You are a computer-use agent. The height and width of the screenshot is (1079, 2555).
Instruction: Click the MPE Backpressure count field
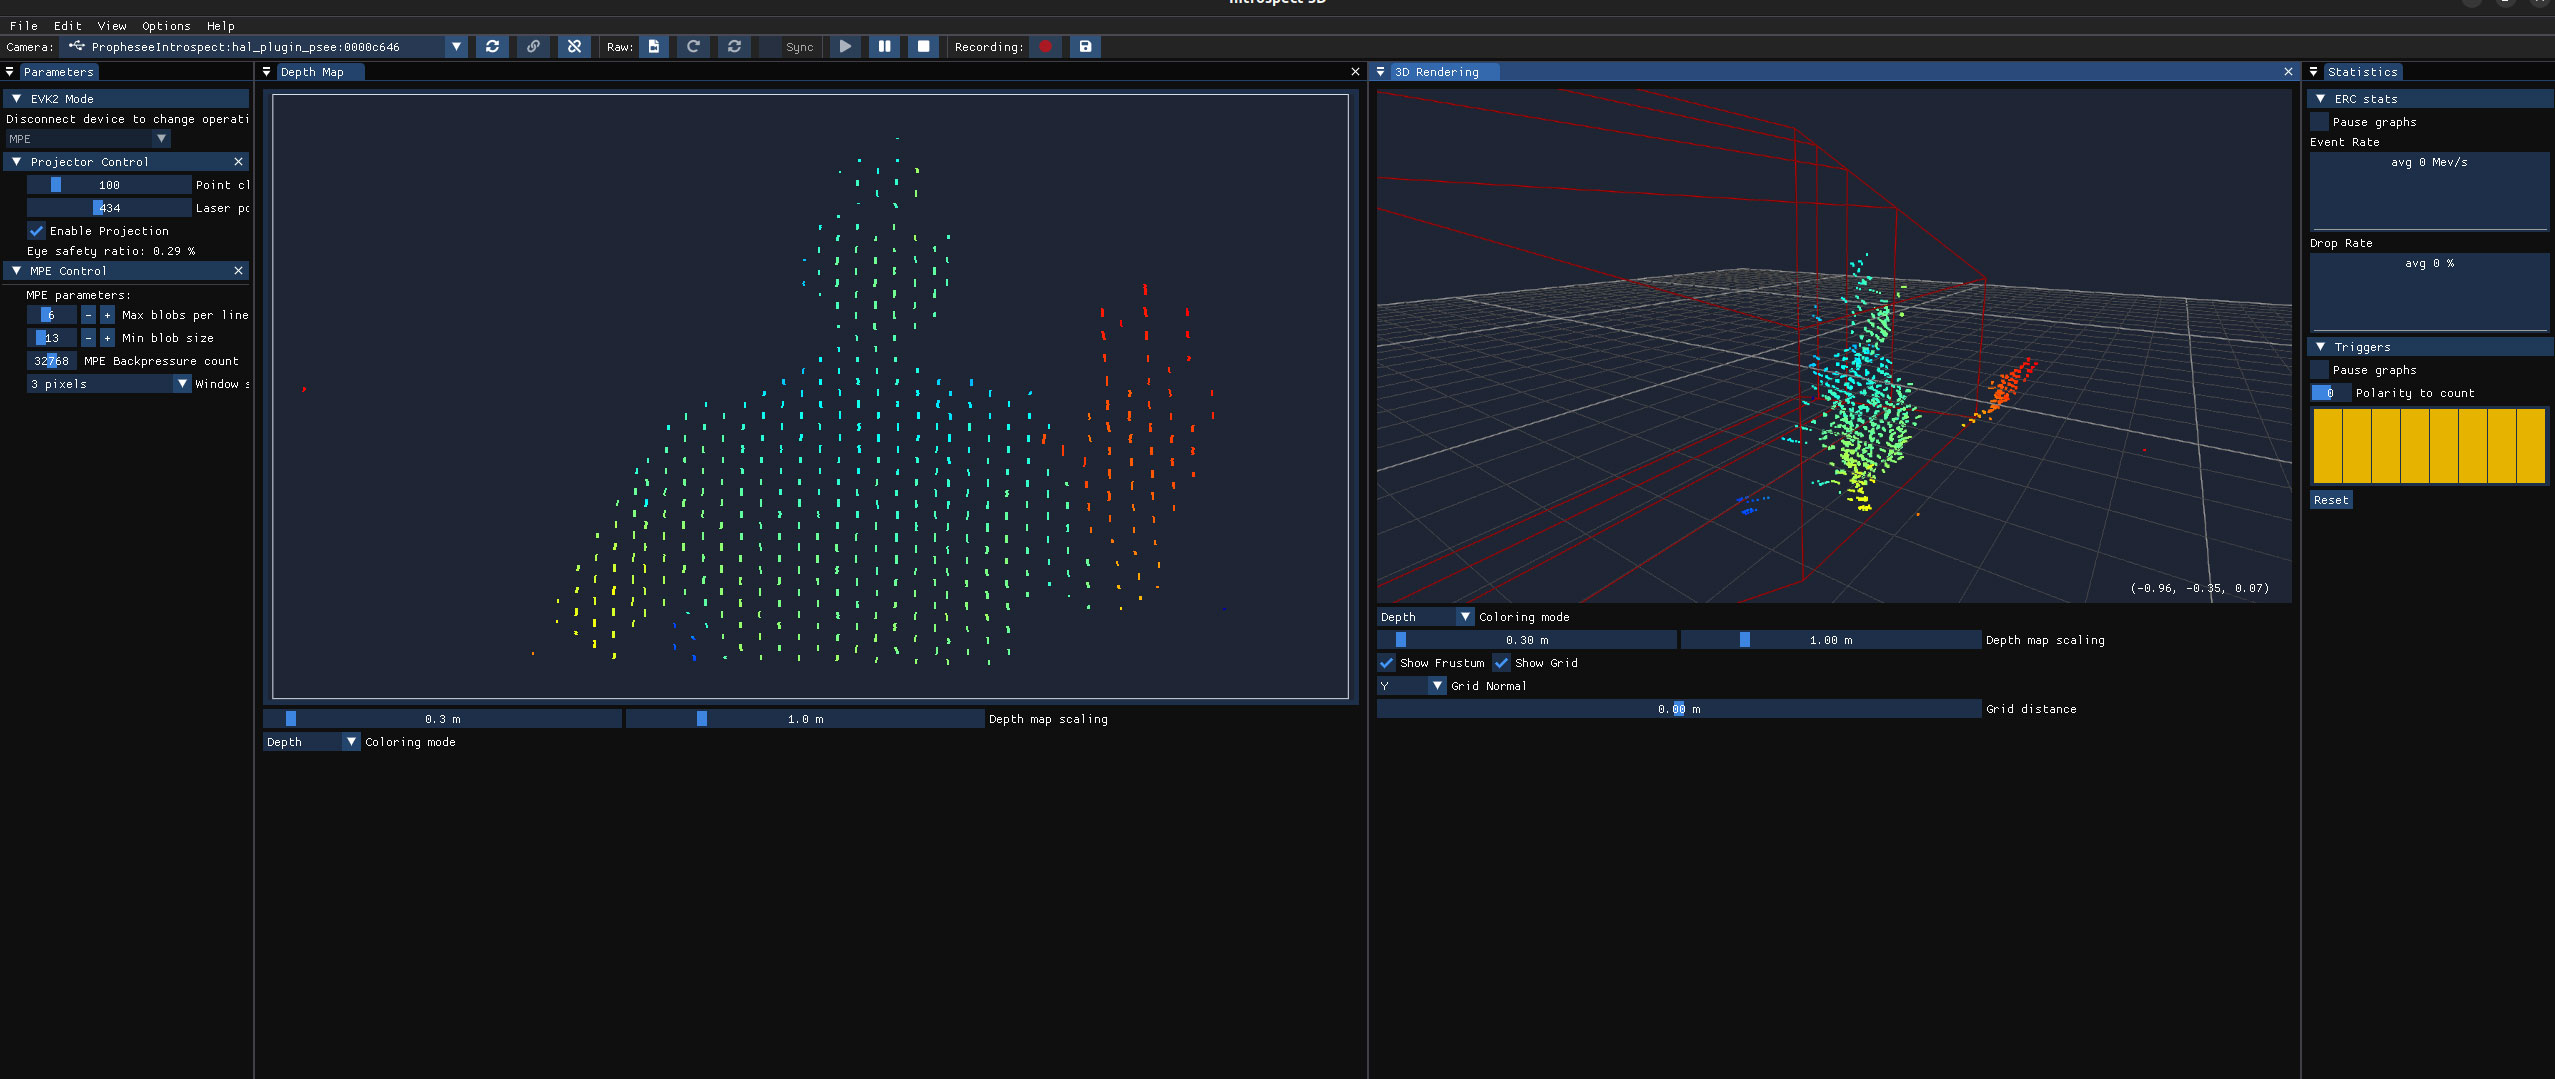(51, 361)
